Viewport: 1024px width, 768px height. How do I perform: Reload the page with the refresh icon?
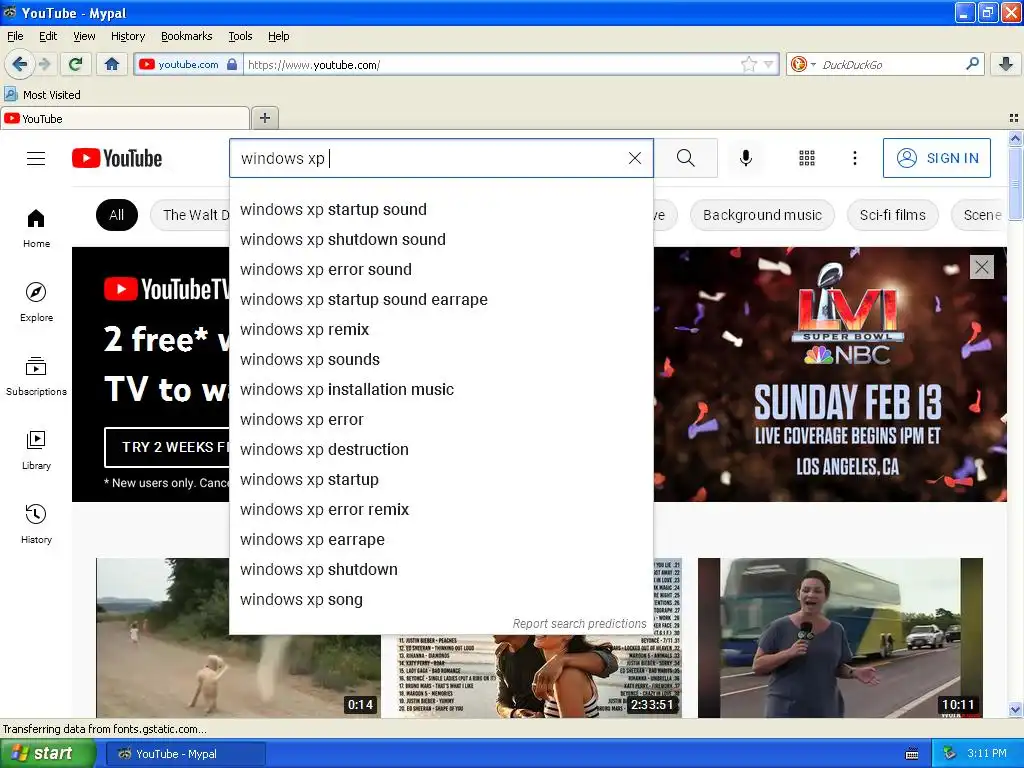(76, 64)
